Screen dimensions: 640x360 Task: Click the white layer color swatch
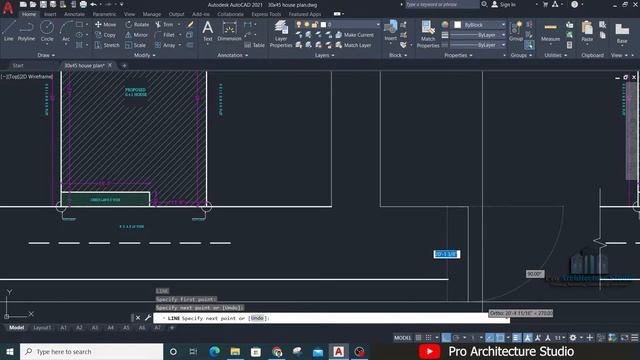click(x=324, y=24)
